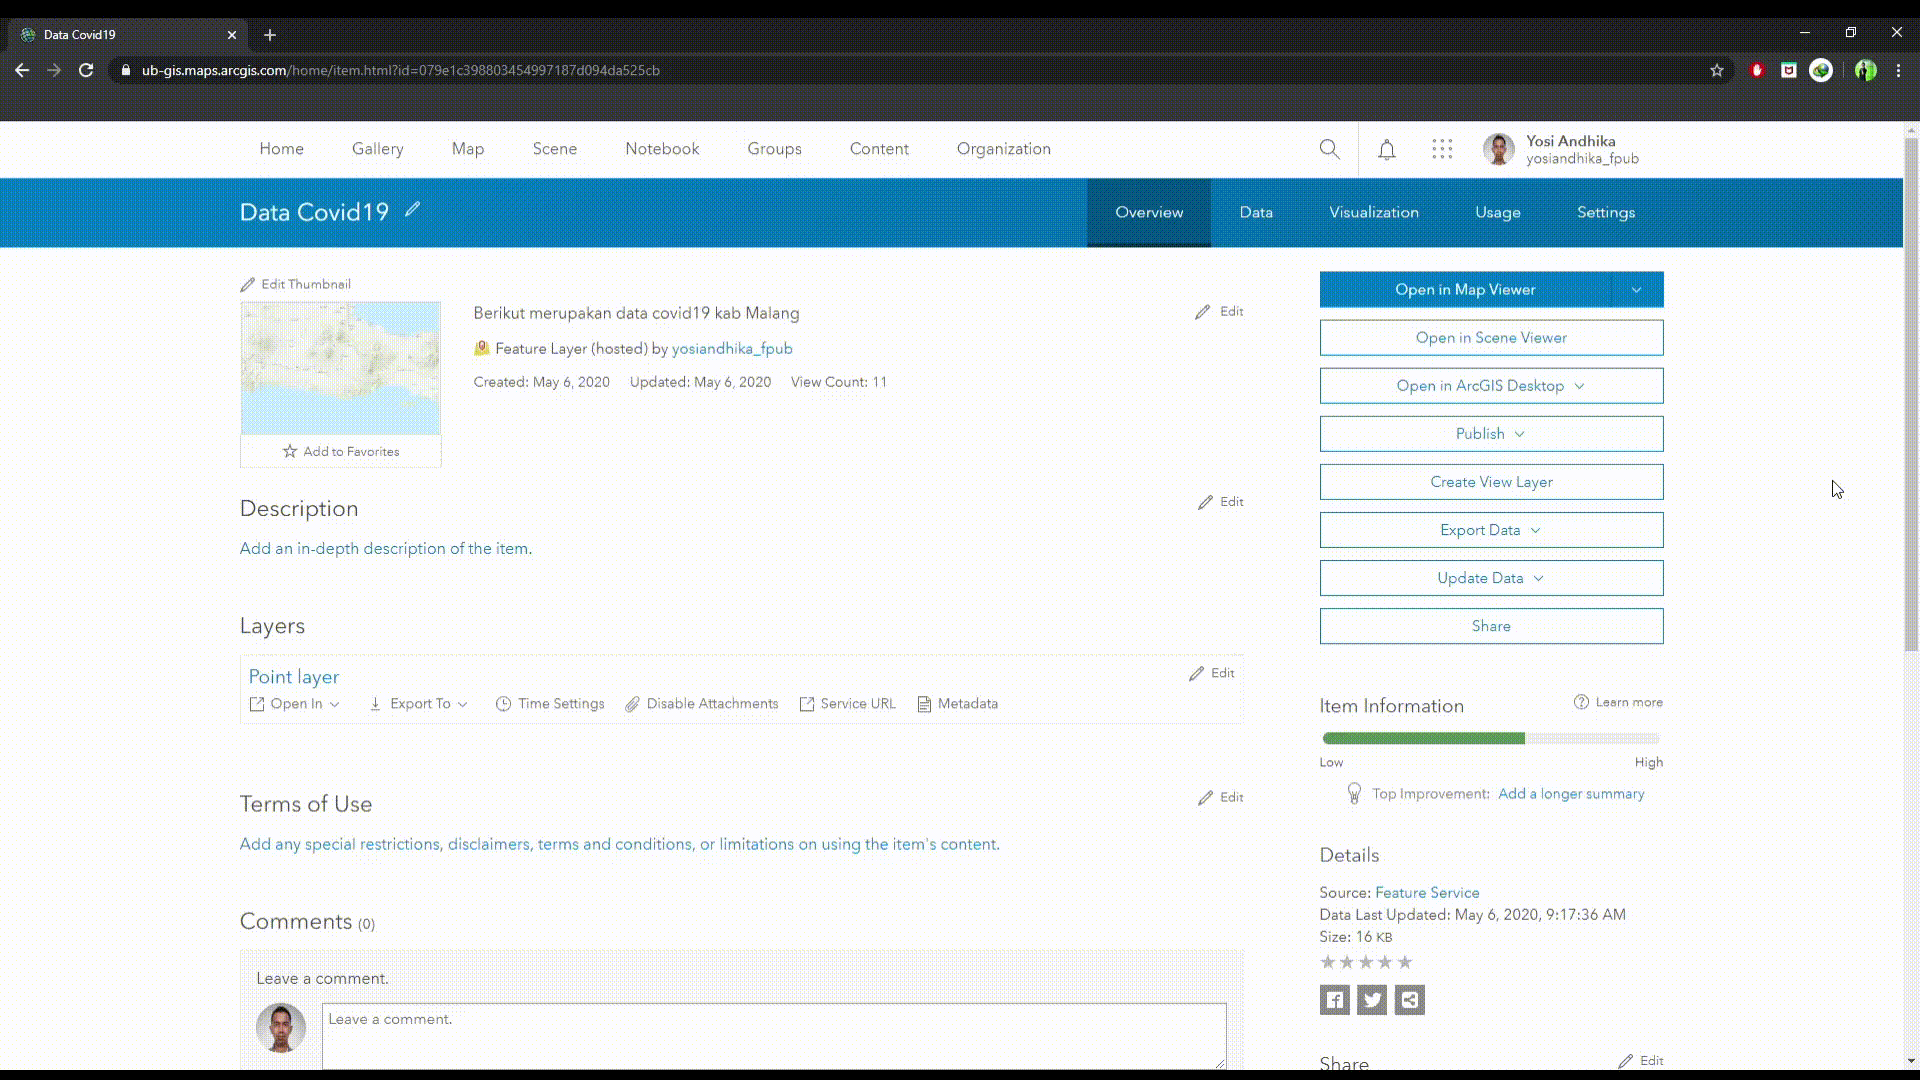Click pencil icon beside Data Covid19 title
Screen dimensions: 1920x1080
tap(412, 210)
